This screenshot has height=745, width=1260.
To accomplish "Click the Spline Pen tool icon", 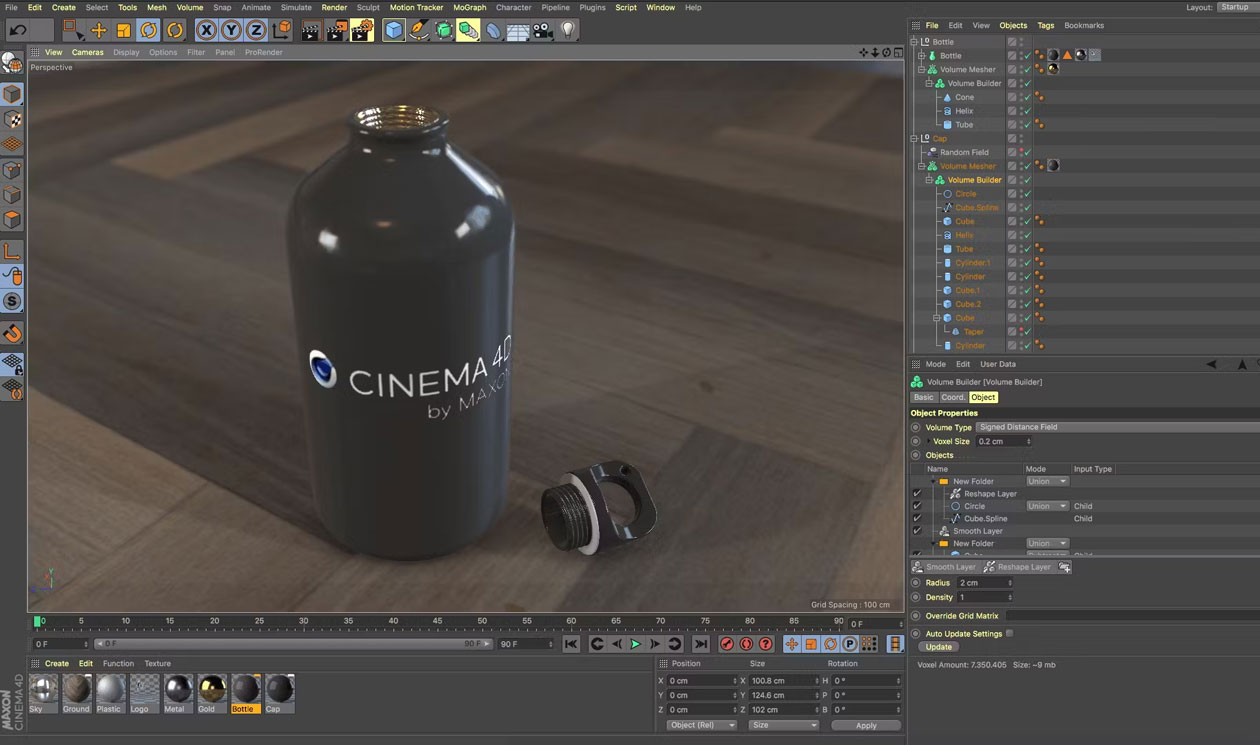I will click(x=419, y=30).
